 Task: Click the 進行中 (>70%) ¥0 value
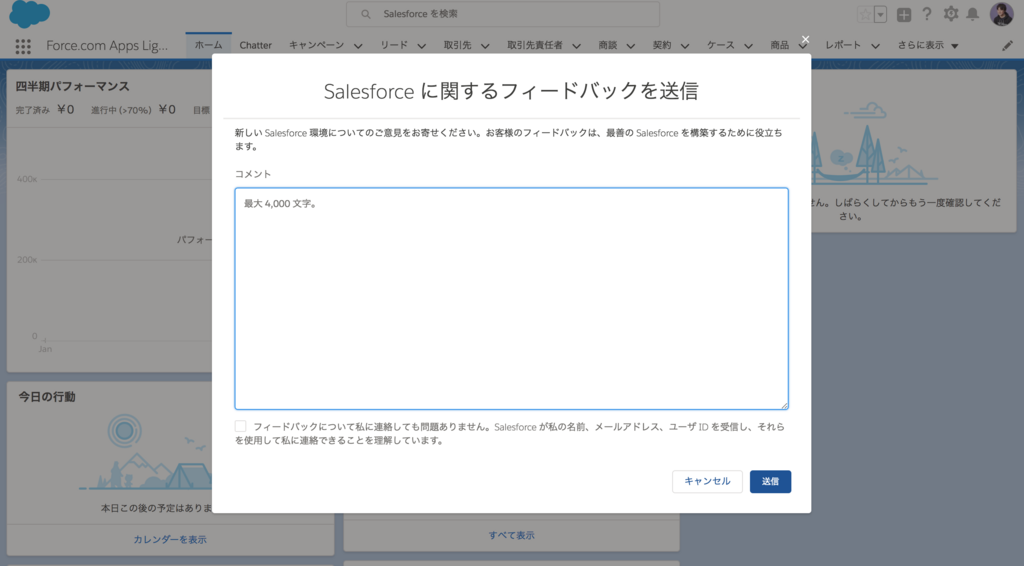[x=133, y=110]
